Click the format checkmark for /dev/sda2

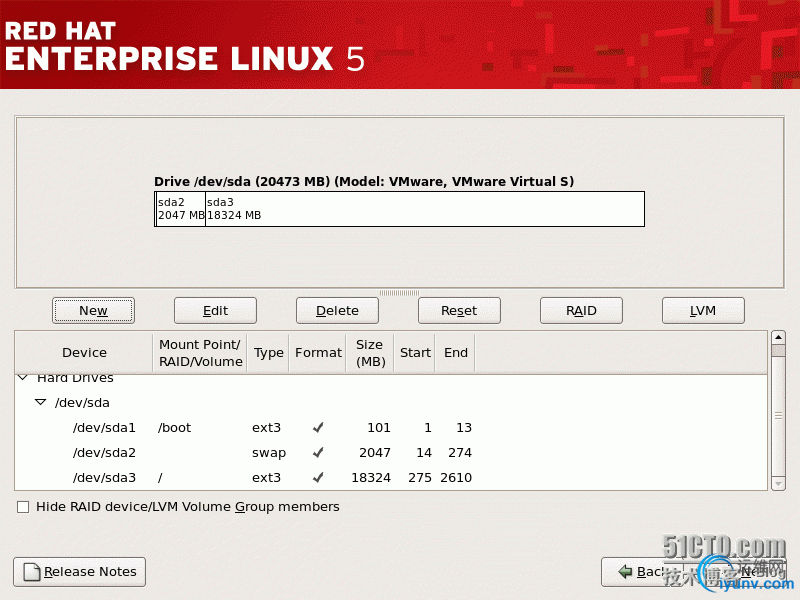pos(318,453)
